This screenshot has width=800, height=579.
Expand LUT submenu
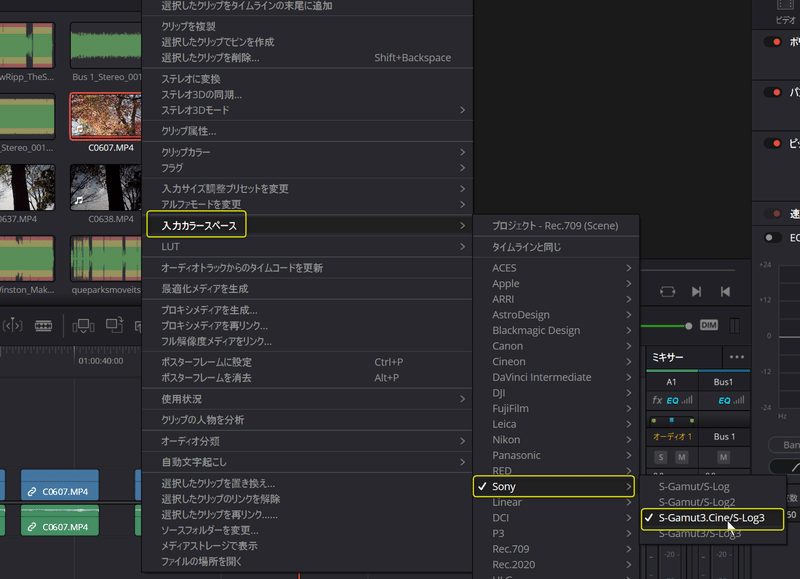(x=308, y=247)
